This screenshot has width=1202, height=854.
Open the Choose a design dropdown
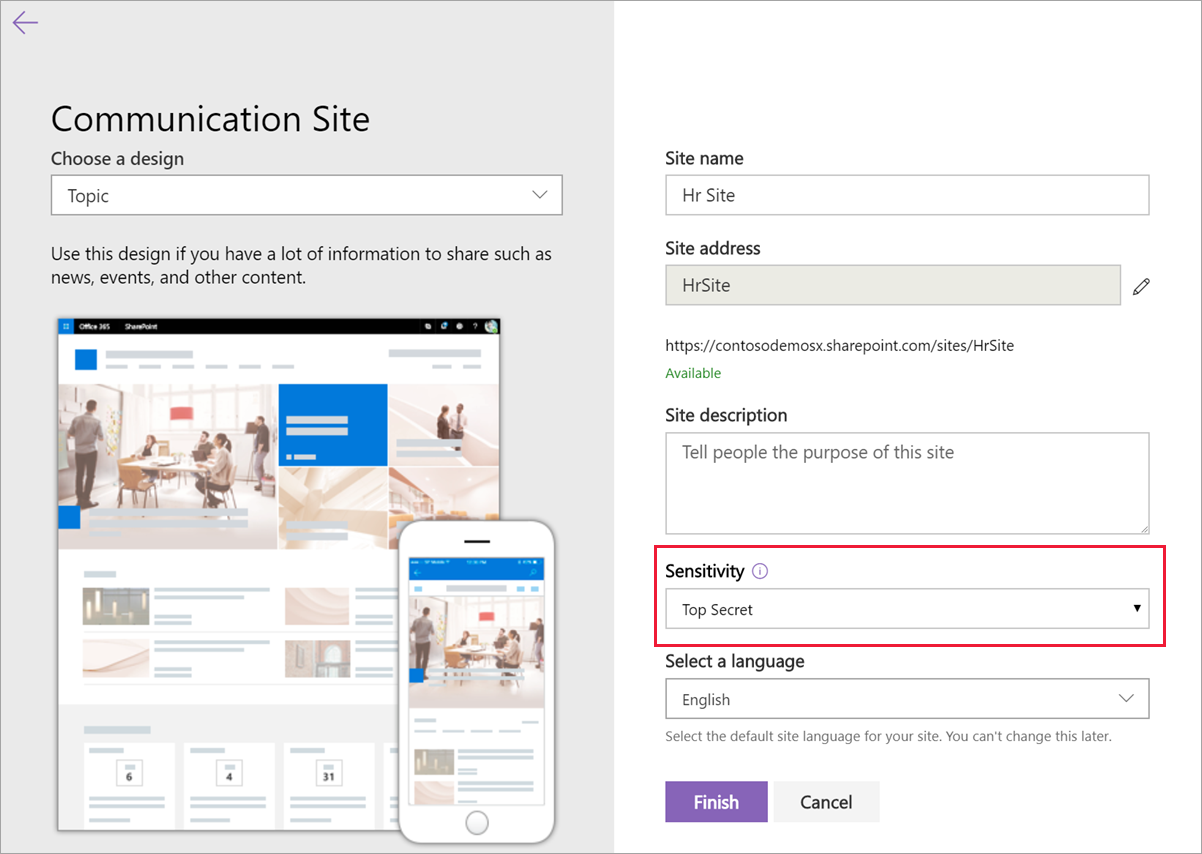pos(306,194)
